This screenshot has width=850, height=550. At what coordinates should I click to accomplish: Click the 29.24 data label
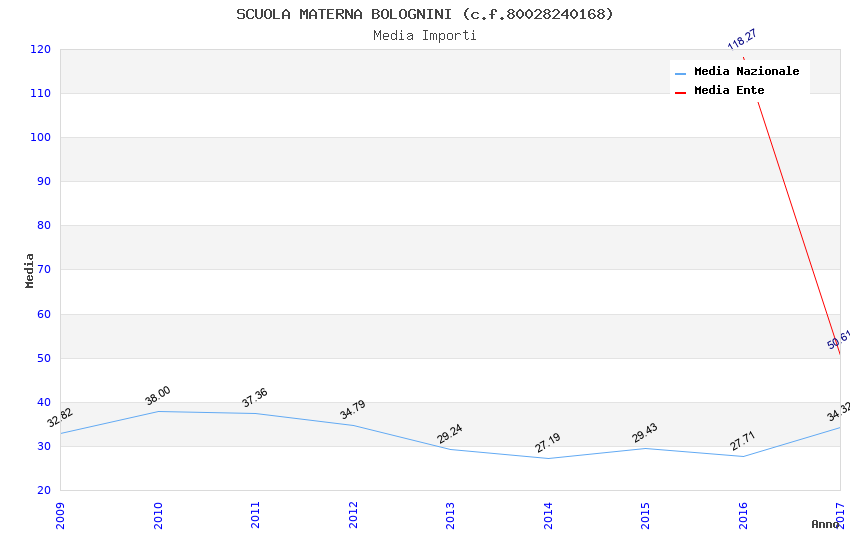tap(450, 433)
